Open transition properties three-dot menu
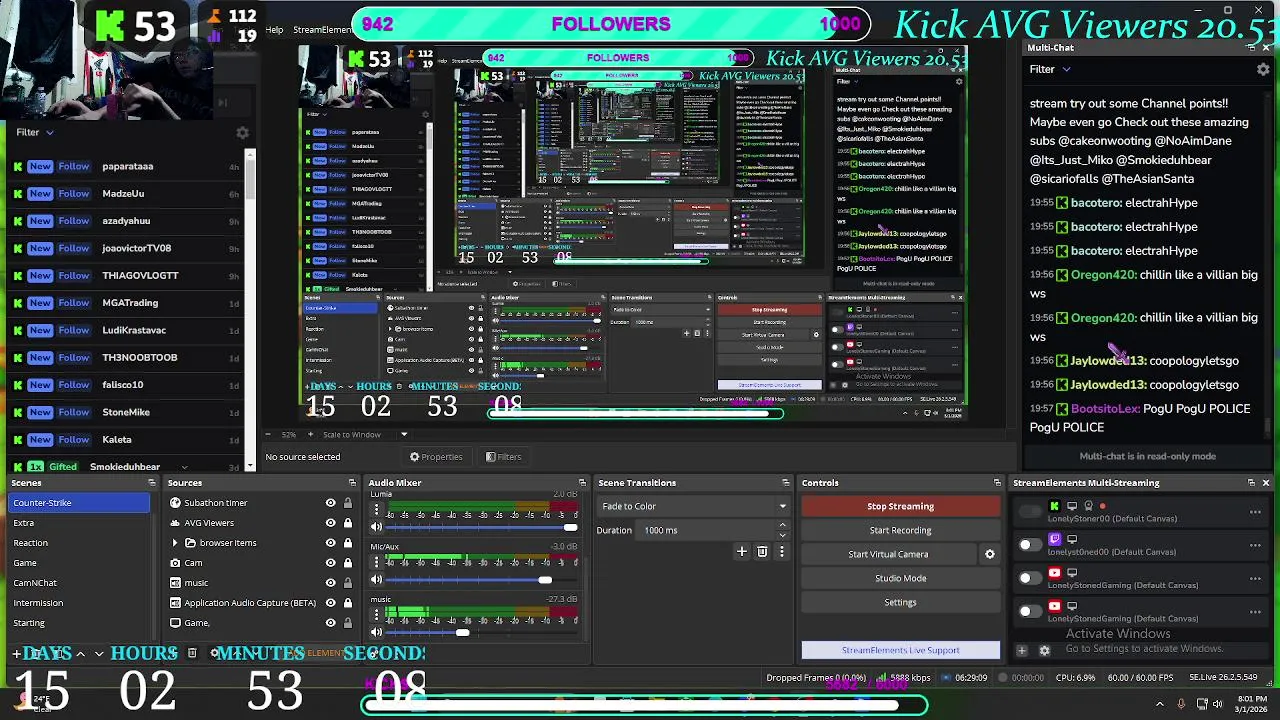 [x=781, y=551]
